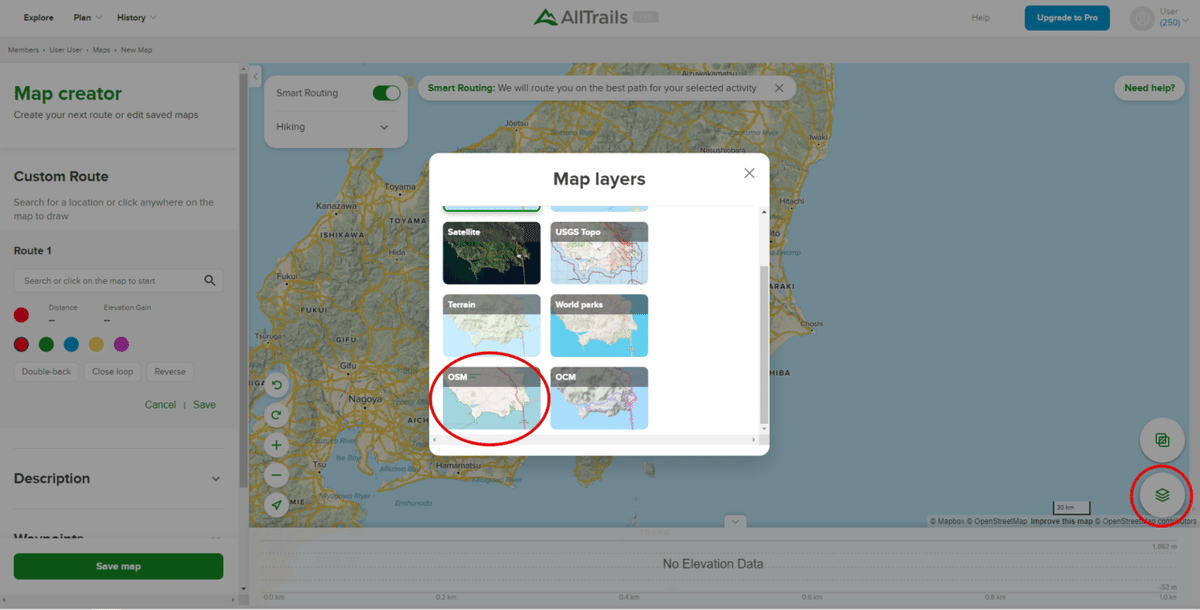
Task: Open the Plan dropdown menu
Action: pos(86,18)
